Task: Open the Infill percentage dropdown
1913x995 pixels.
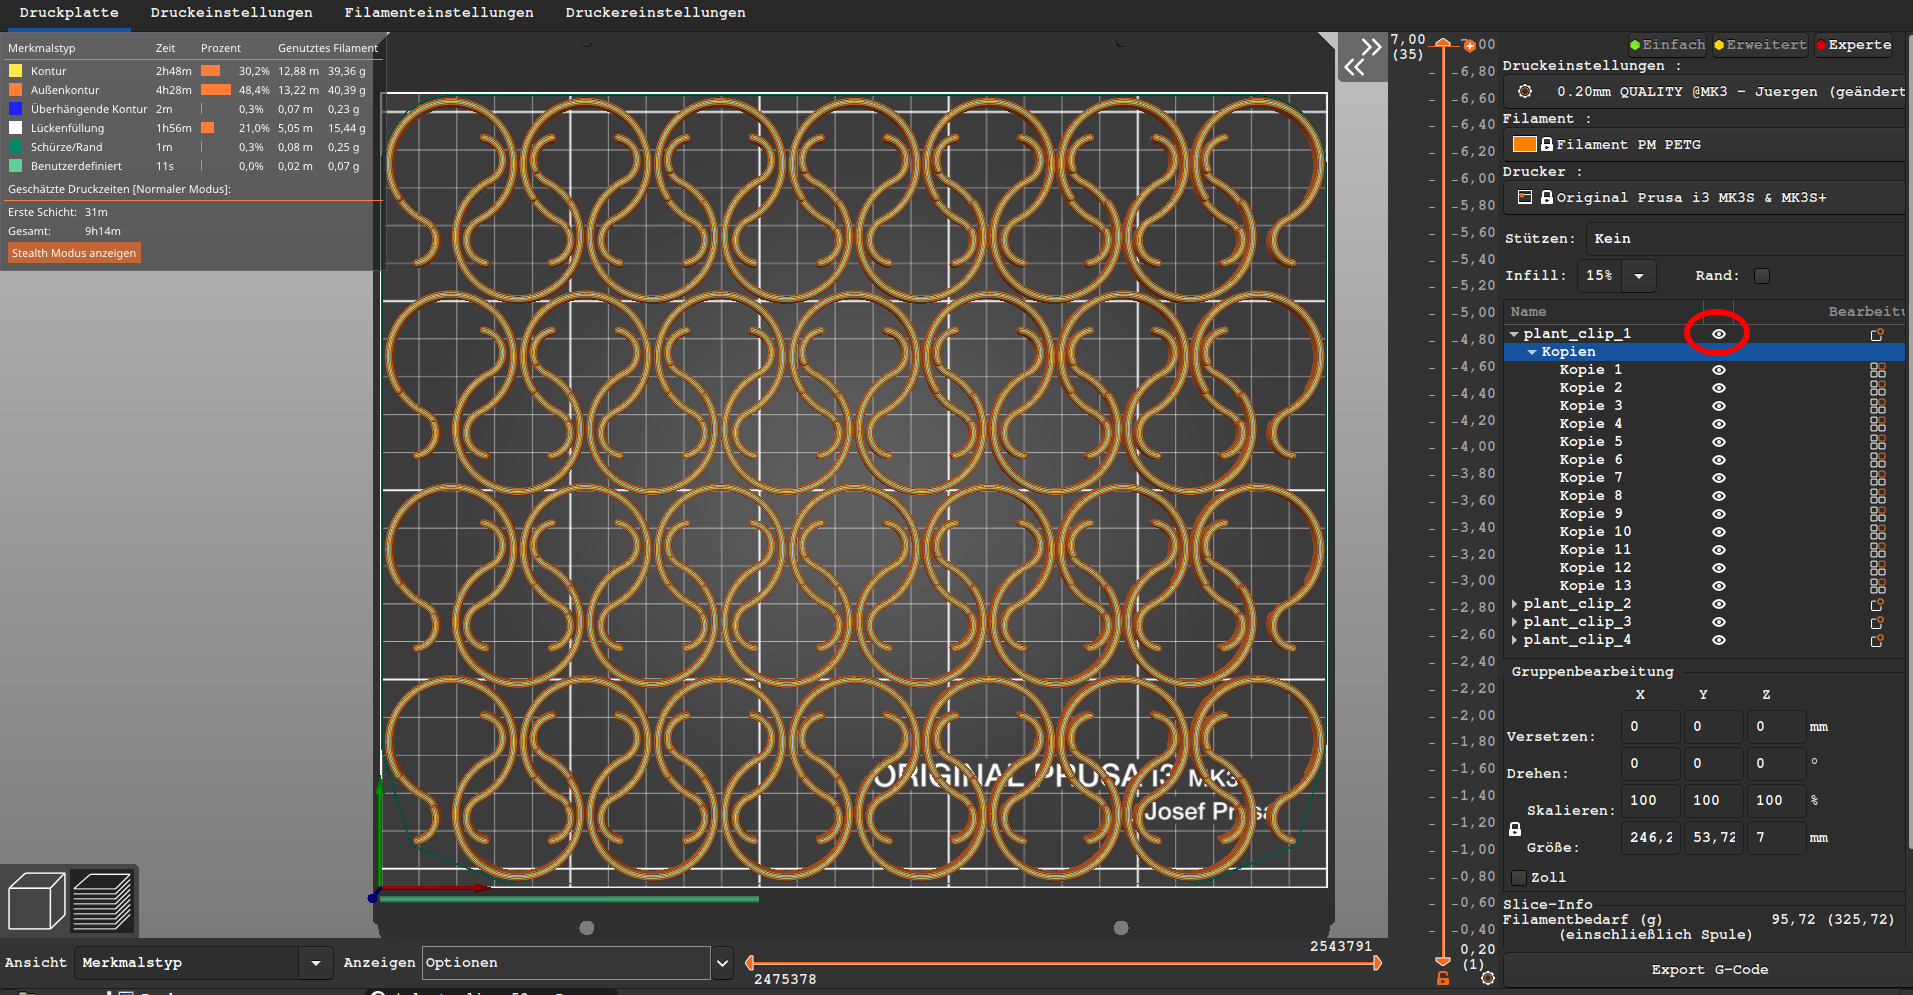Action: (1639, 276)
